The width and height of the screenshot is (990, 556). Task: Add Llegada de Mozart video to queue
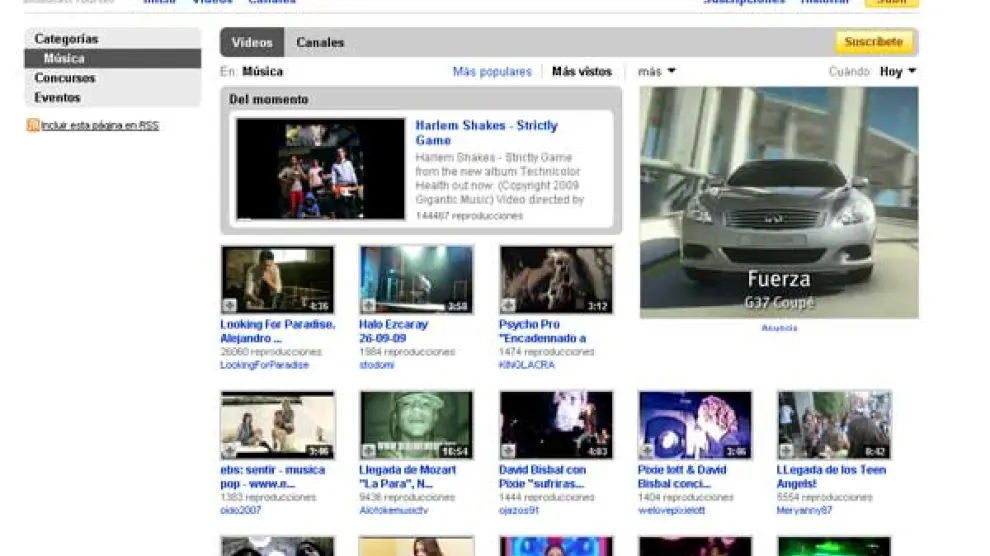pyautogui.click(x=368, y=451)
